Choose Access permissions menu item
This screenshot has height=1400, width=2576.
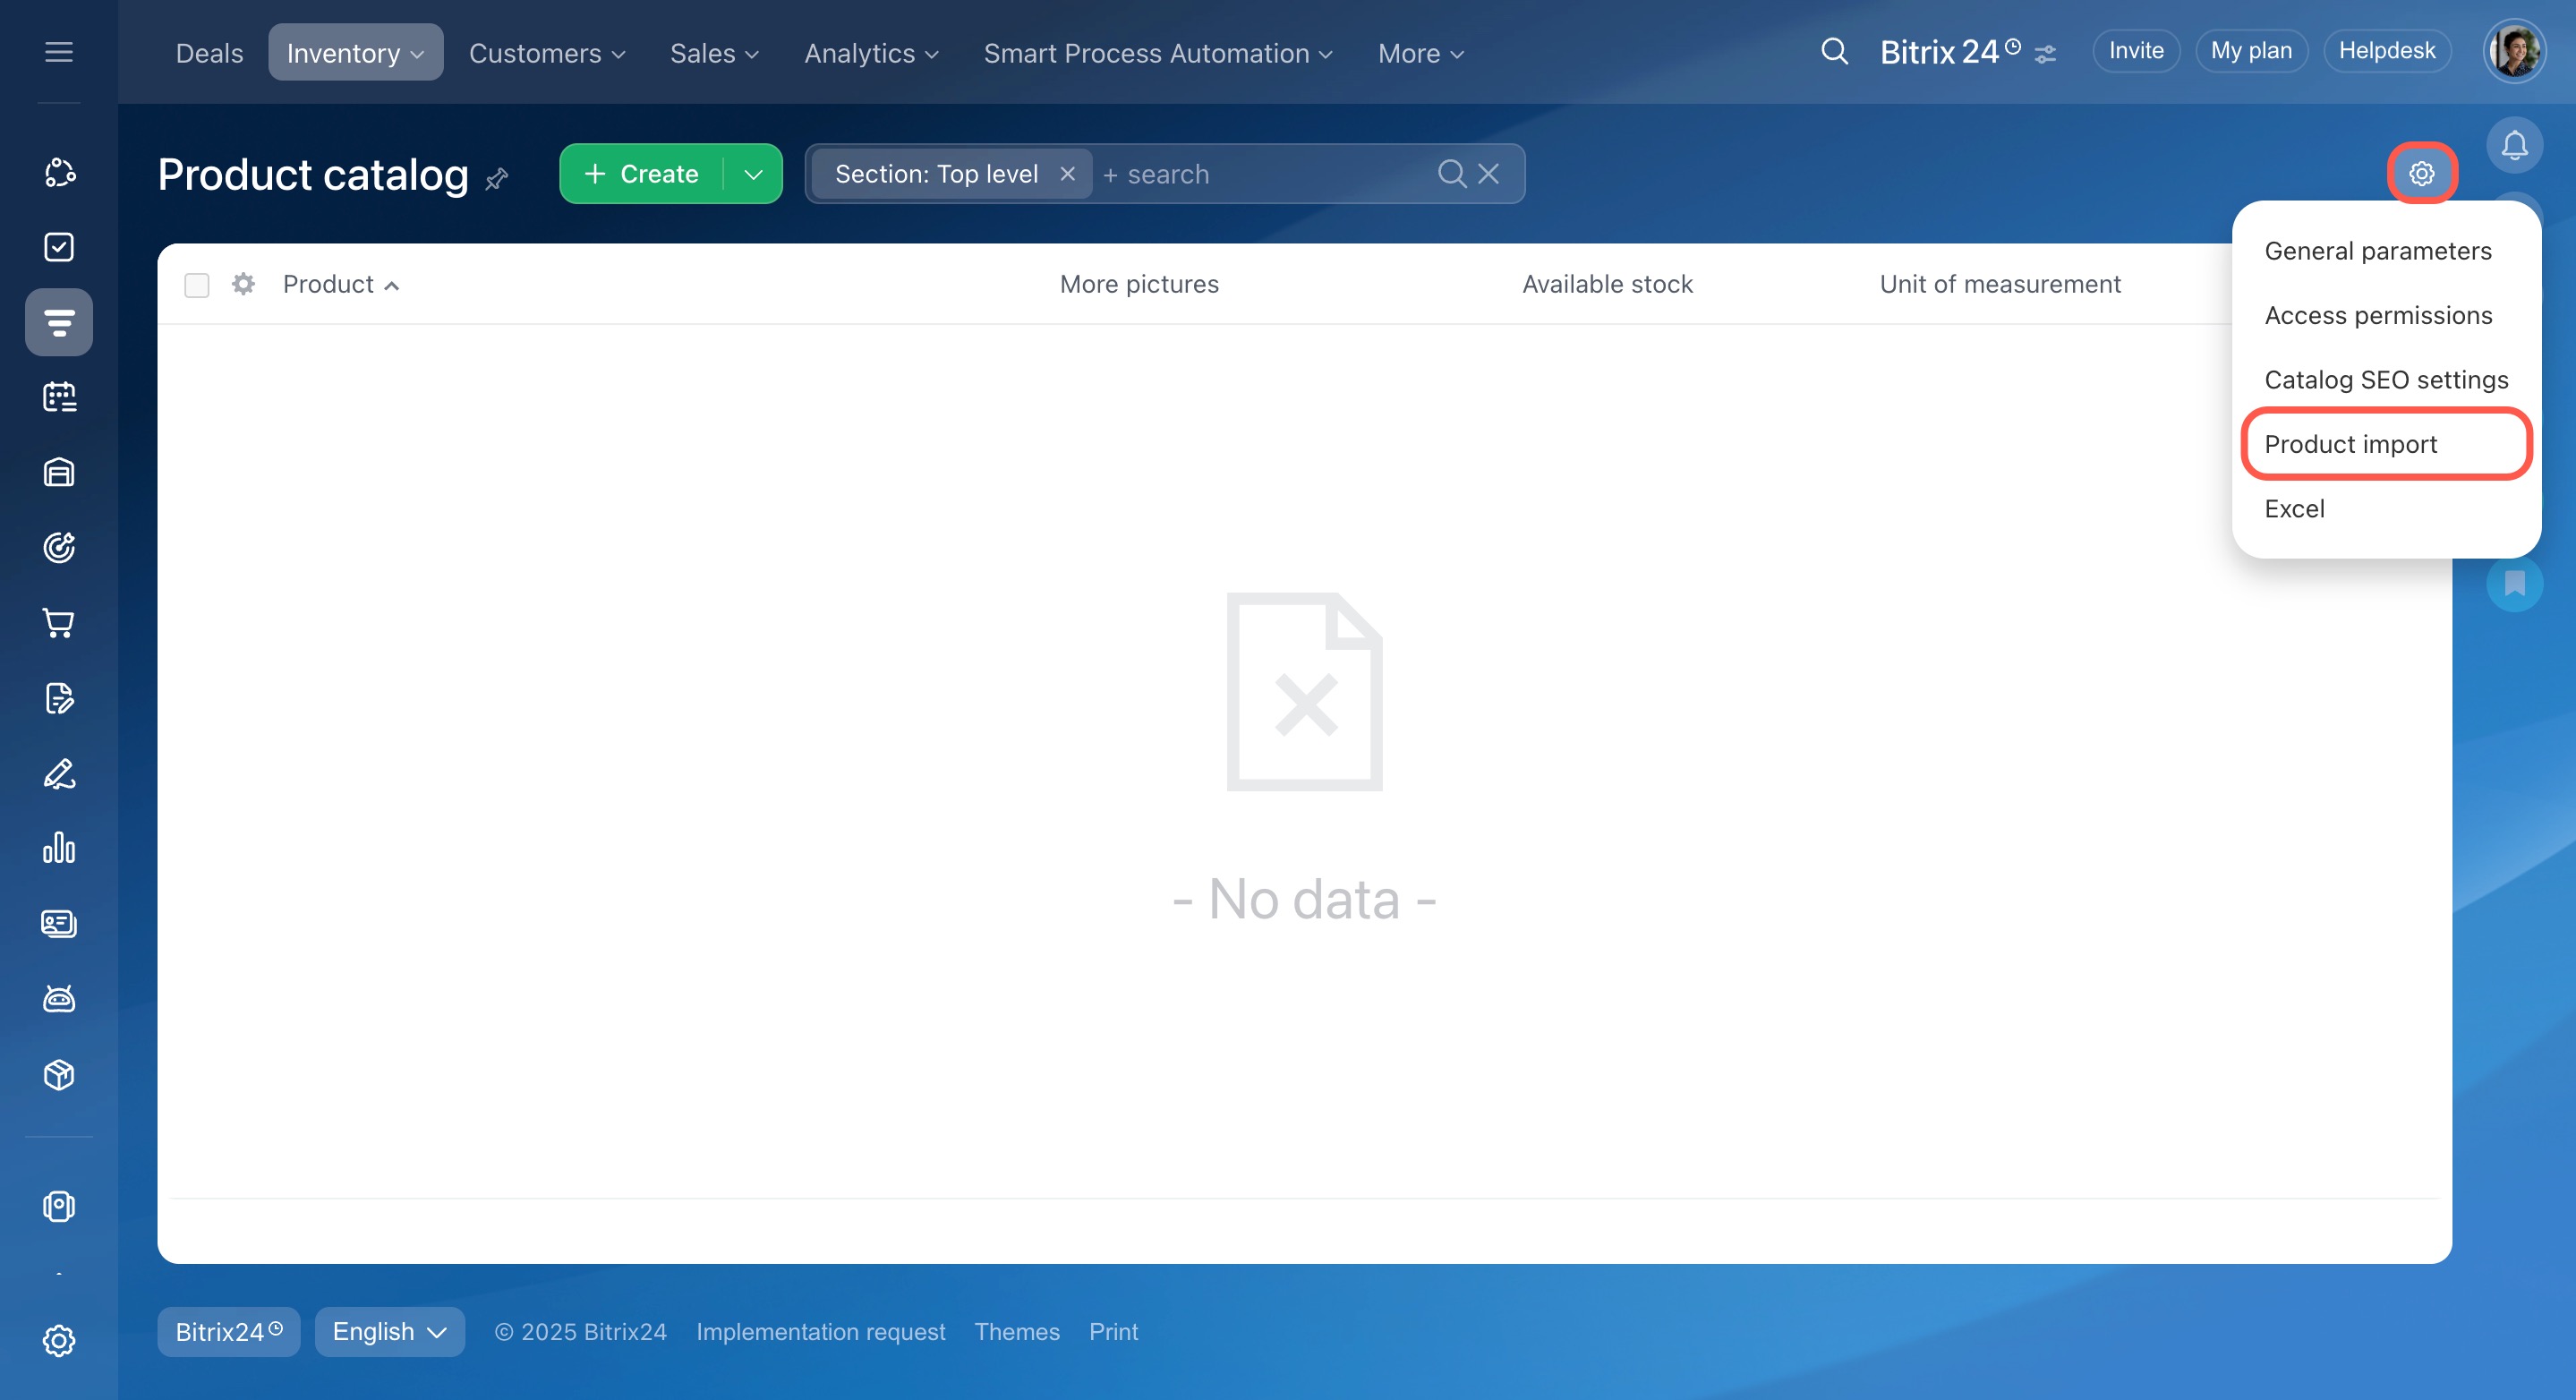click(x=2377, y=315)
